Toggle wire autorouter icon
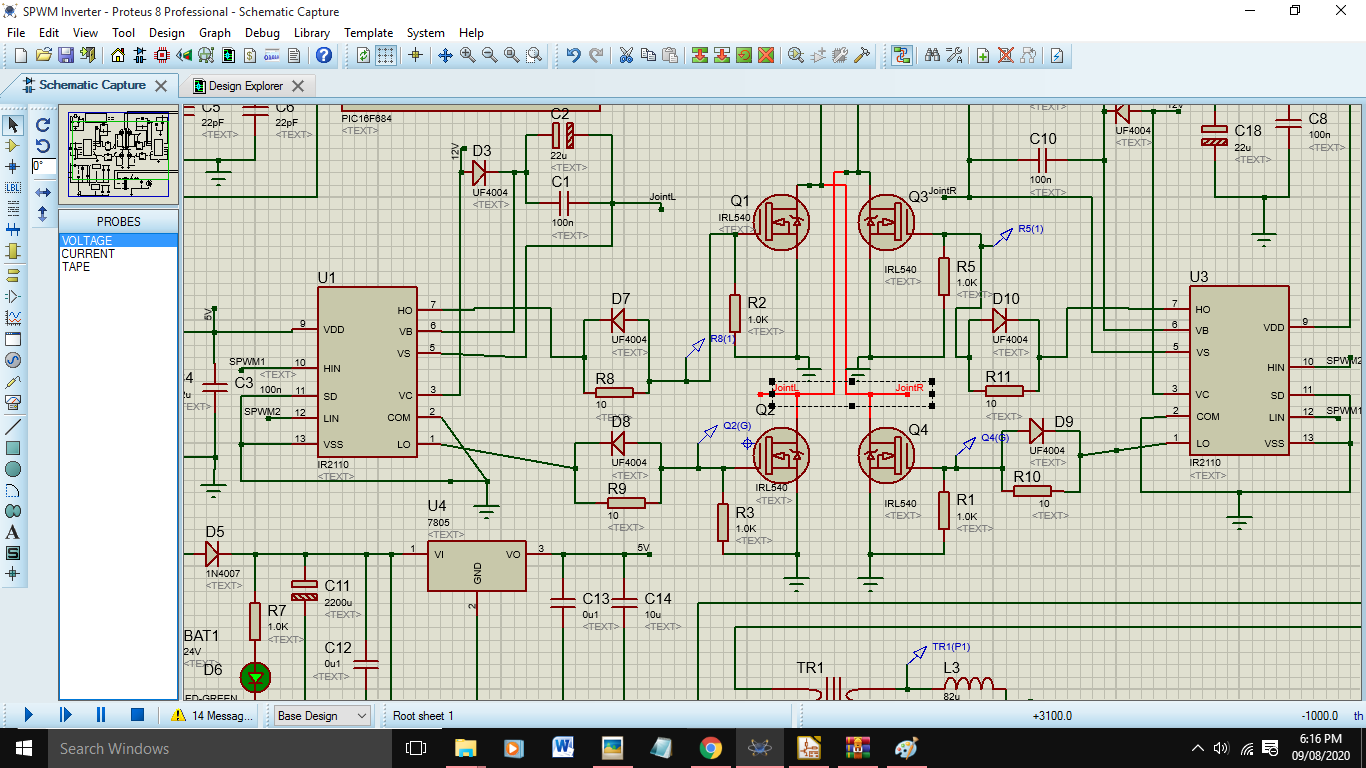1366x768 pixels. (903, 55)
